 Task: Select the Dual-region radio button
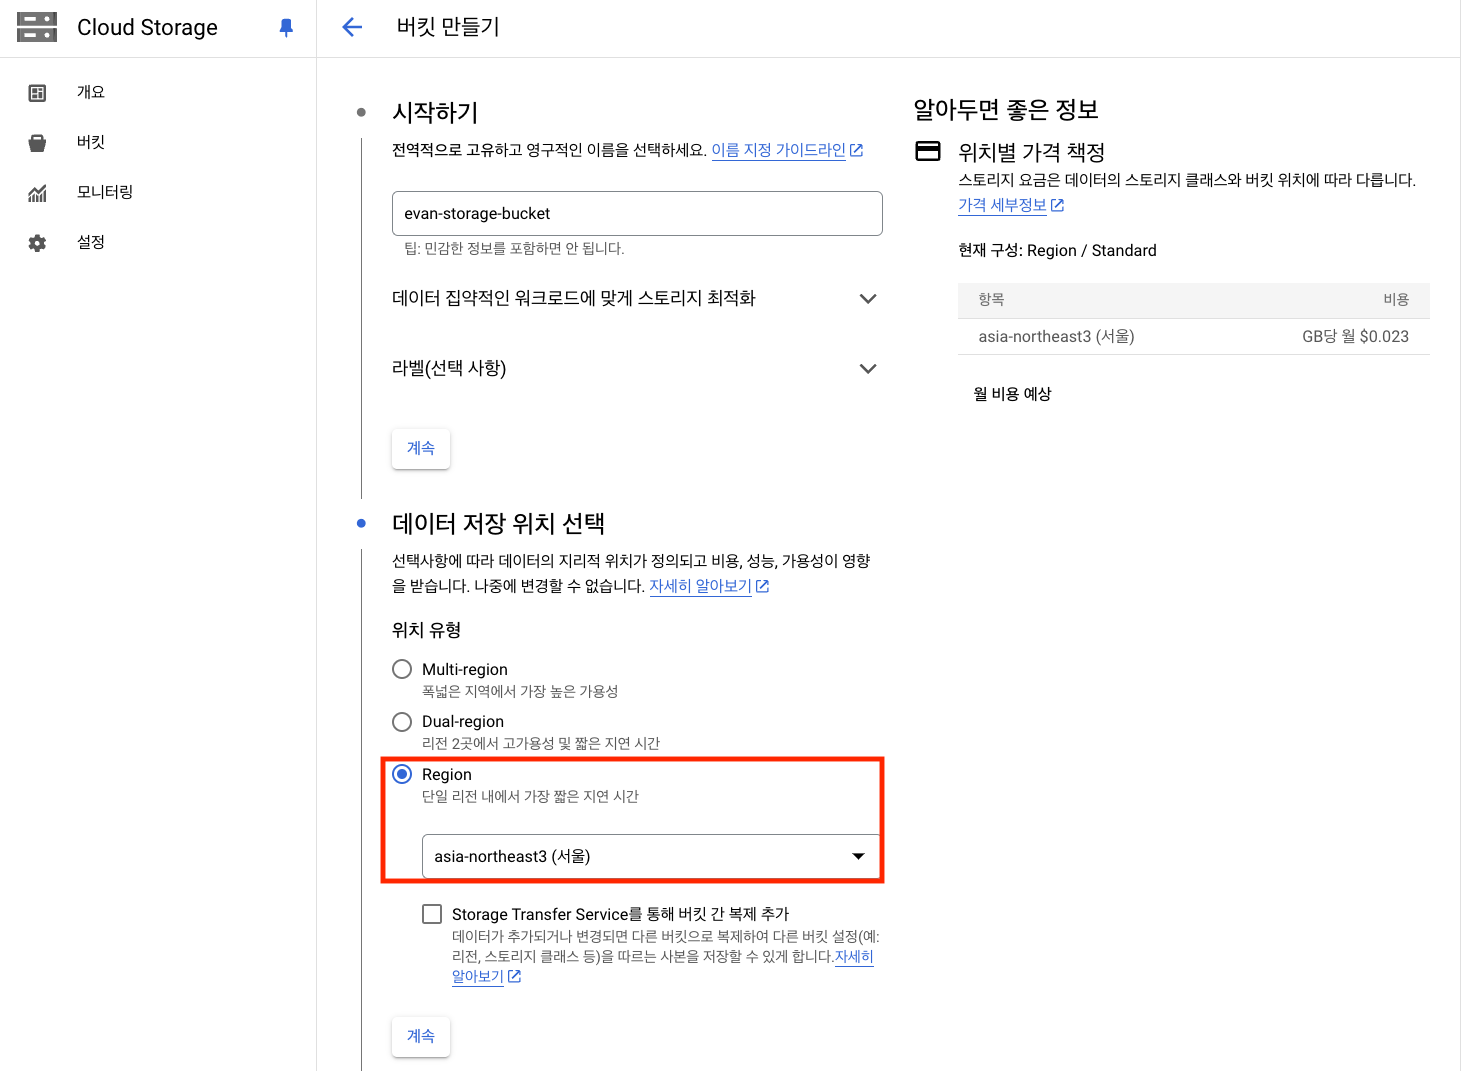point(402,722)
